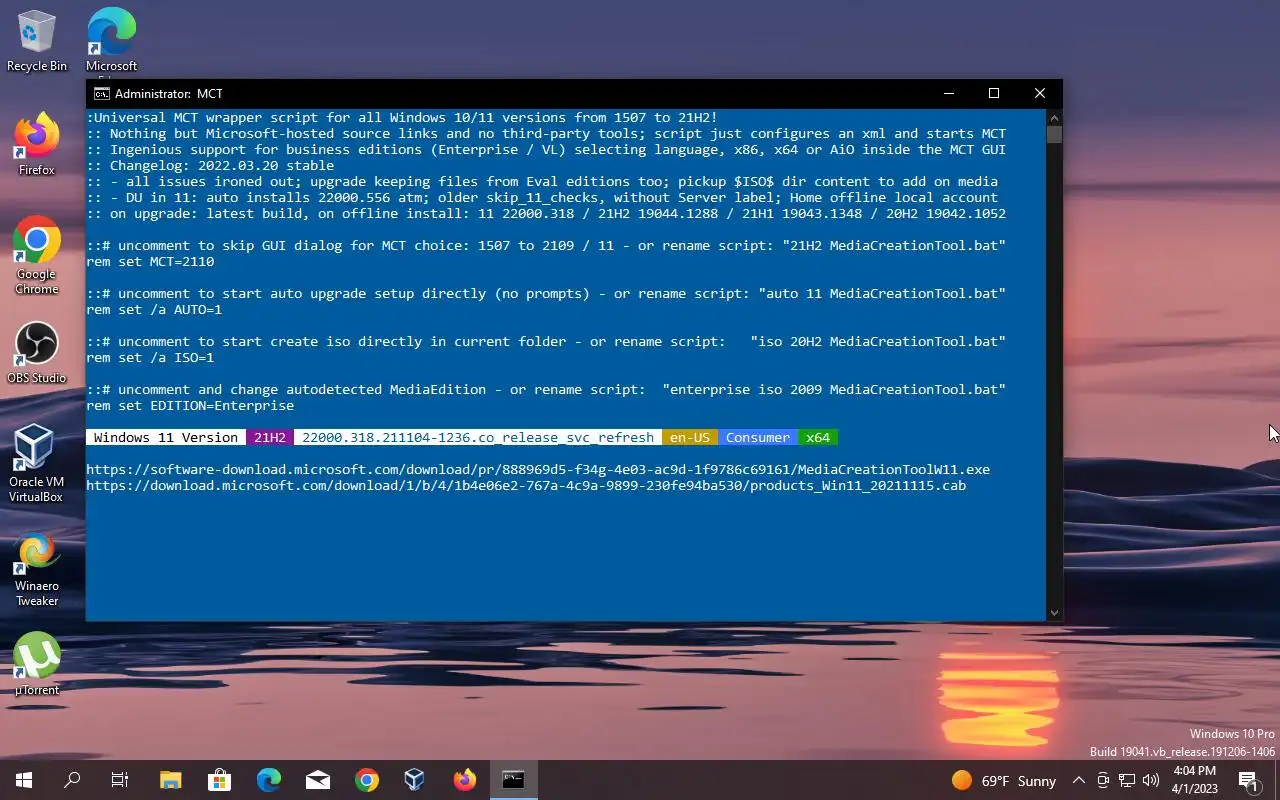Viewport: 1280px width, 800px height.
Task: Select the Winaero Tweaker desktop shortcut
Action: click(x=37, y=570)
